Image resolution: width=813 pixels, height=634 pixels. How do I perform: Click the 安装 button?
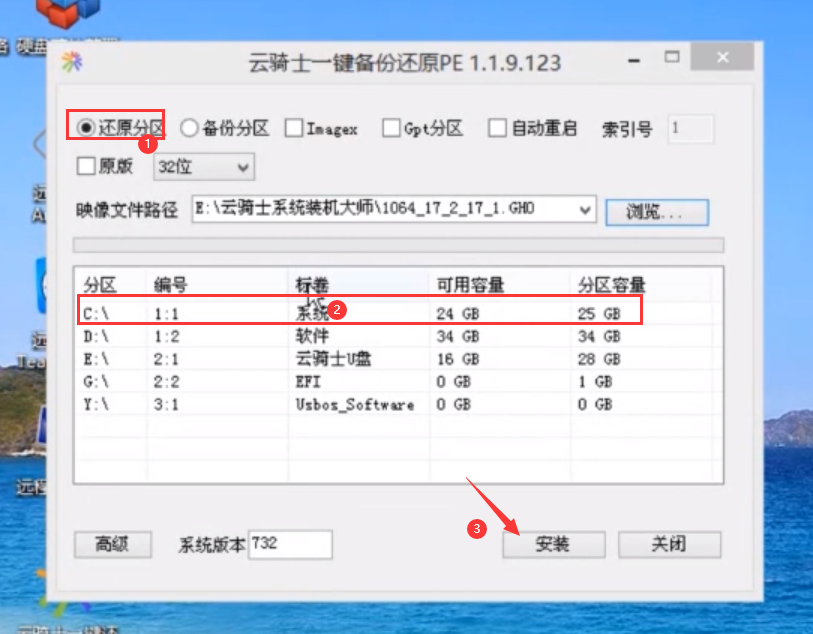coord(553,545)
